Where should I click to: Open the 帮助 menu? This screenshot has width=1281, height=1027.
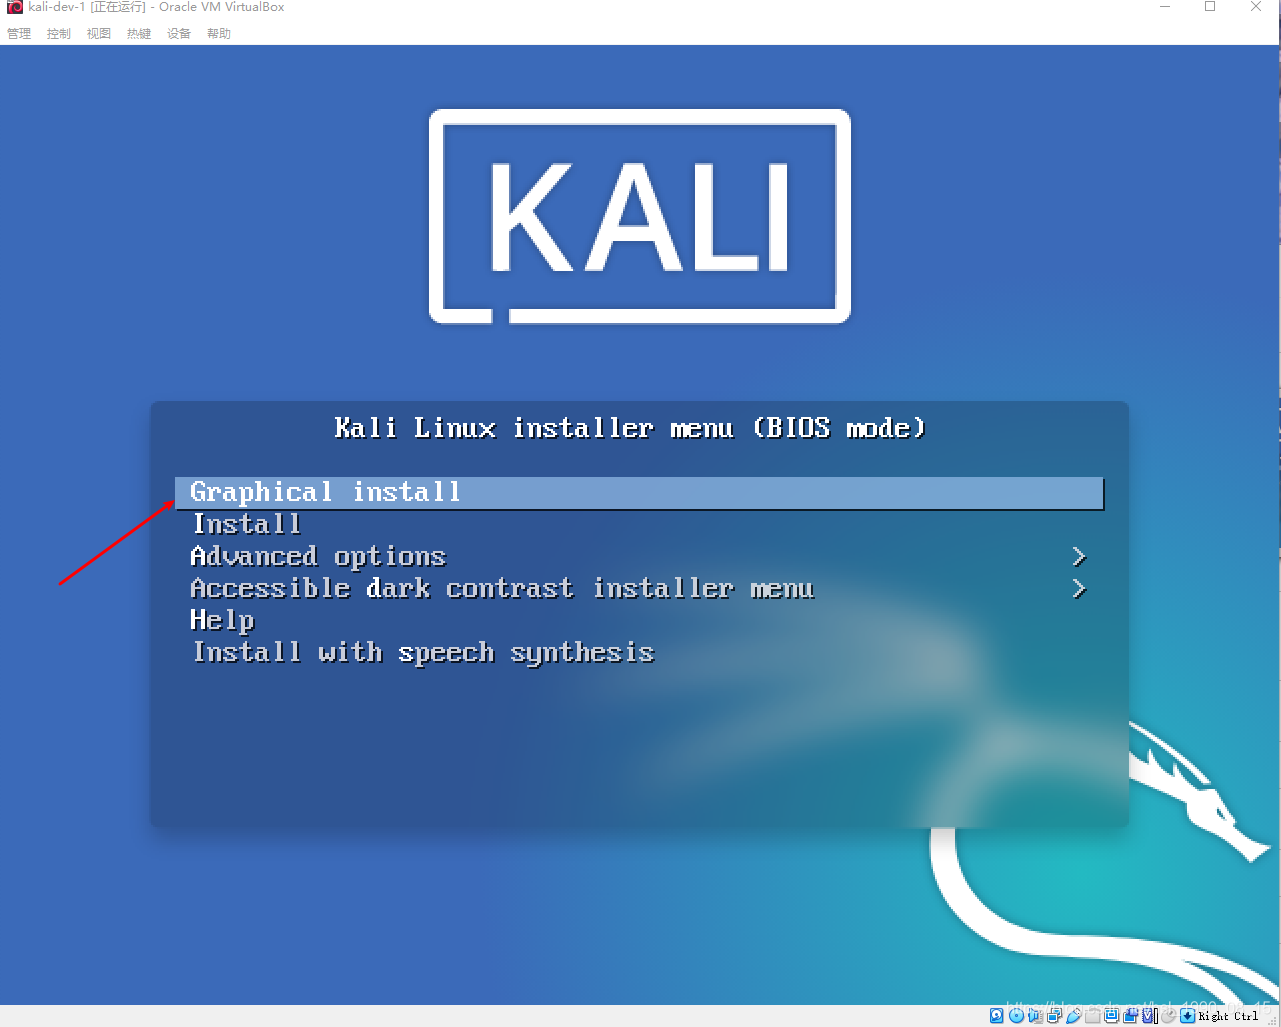click(219, 33)
